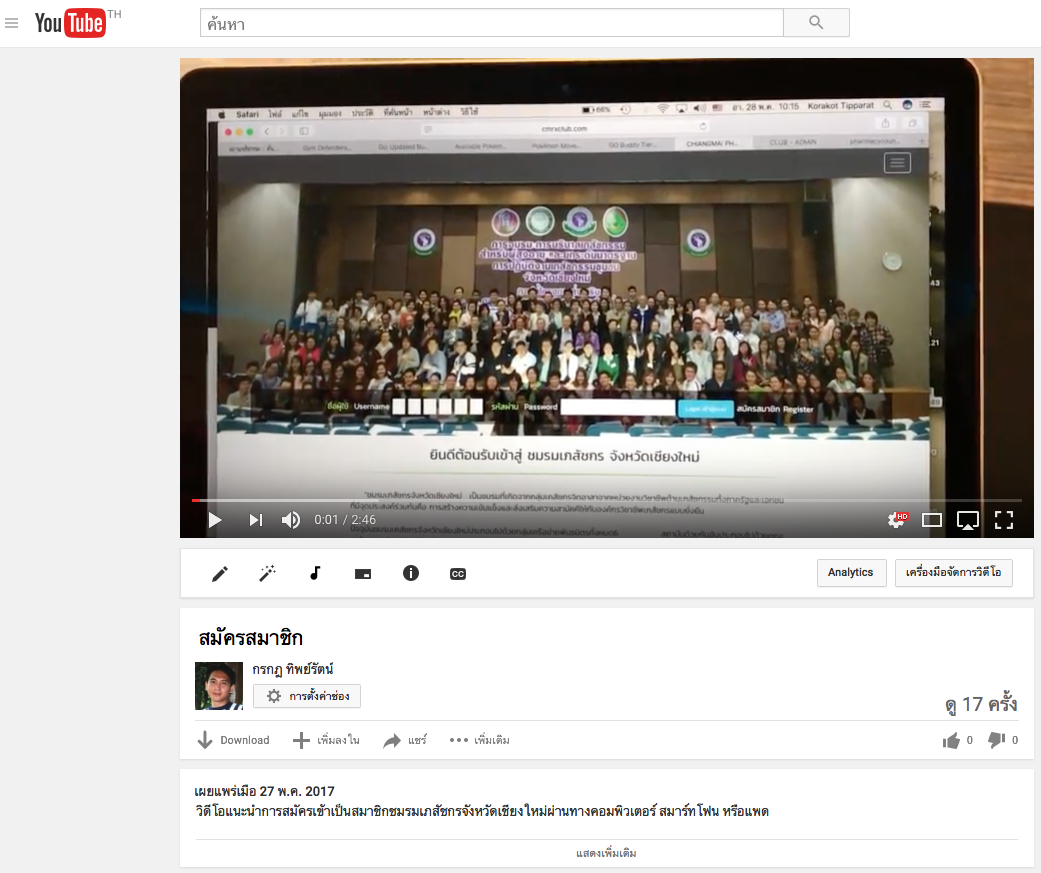Mute the video volume
This screenshot has height=873, width=1041.
[291, 520]
